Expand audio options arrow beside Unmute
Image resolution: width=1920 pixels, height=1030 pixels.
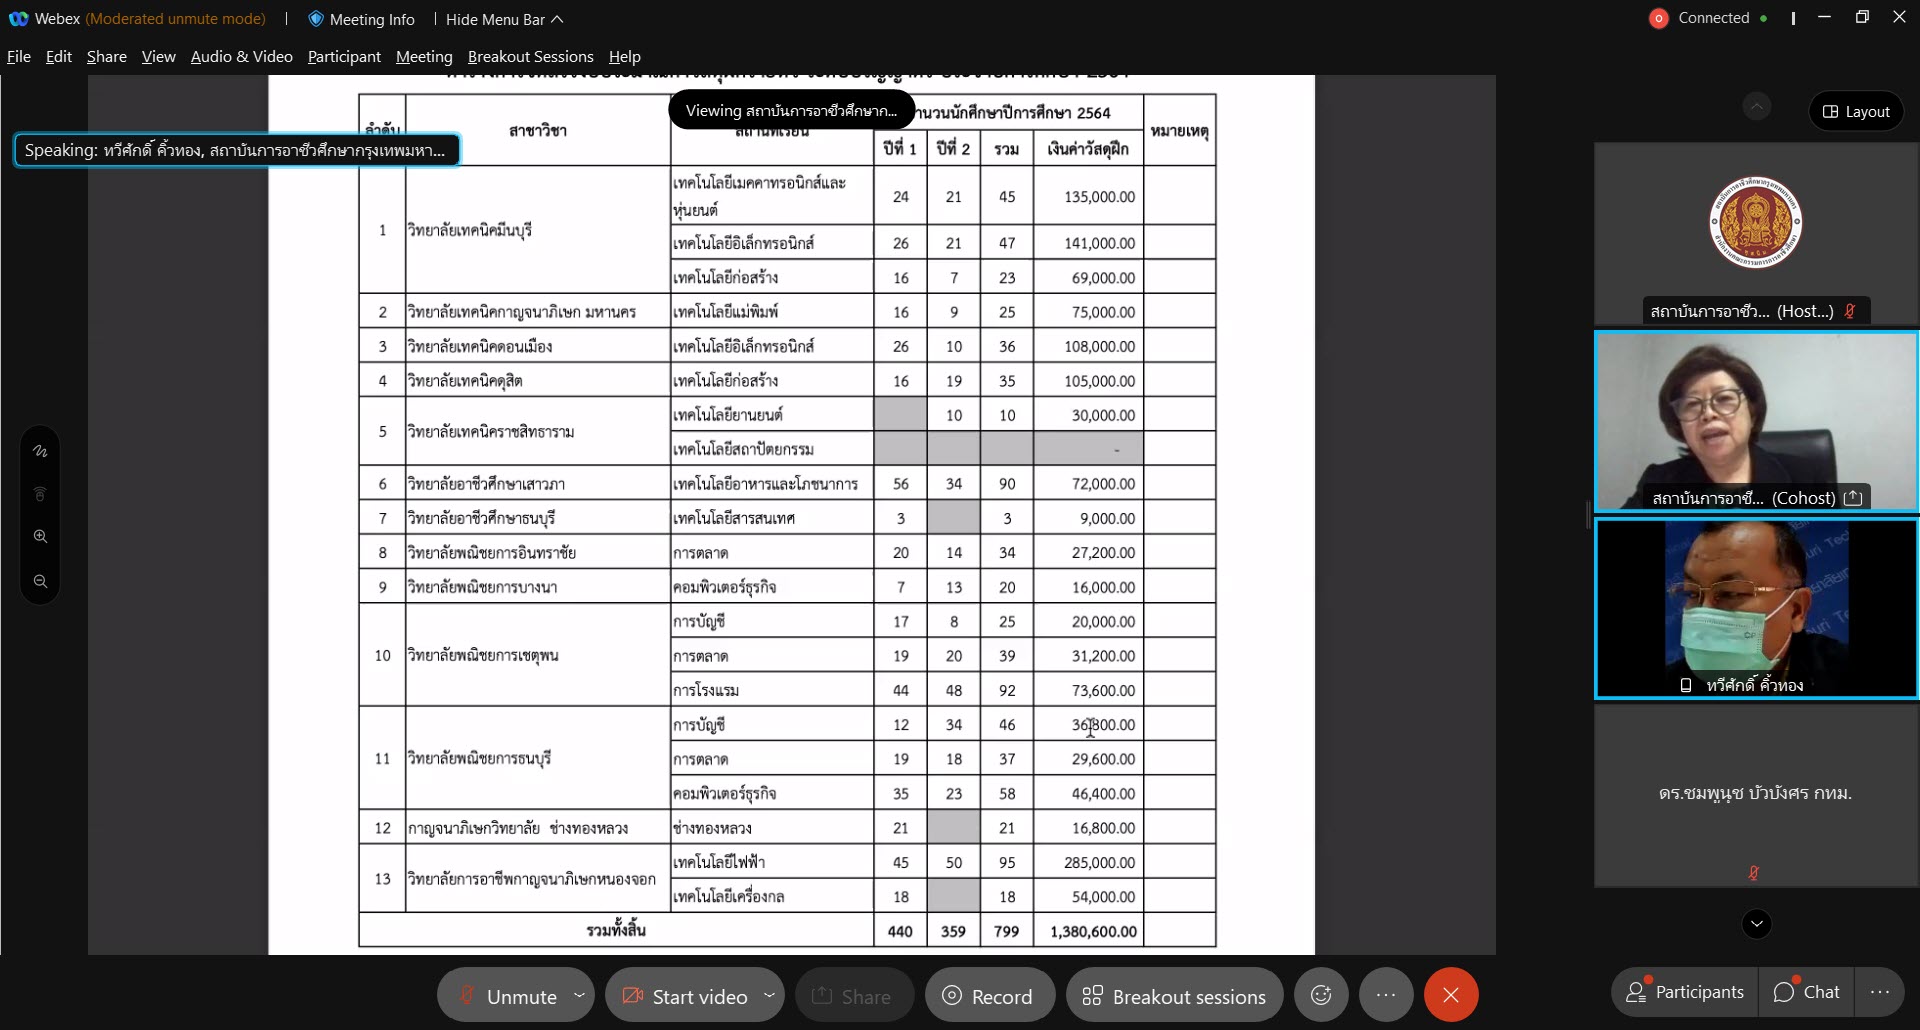579,995
